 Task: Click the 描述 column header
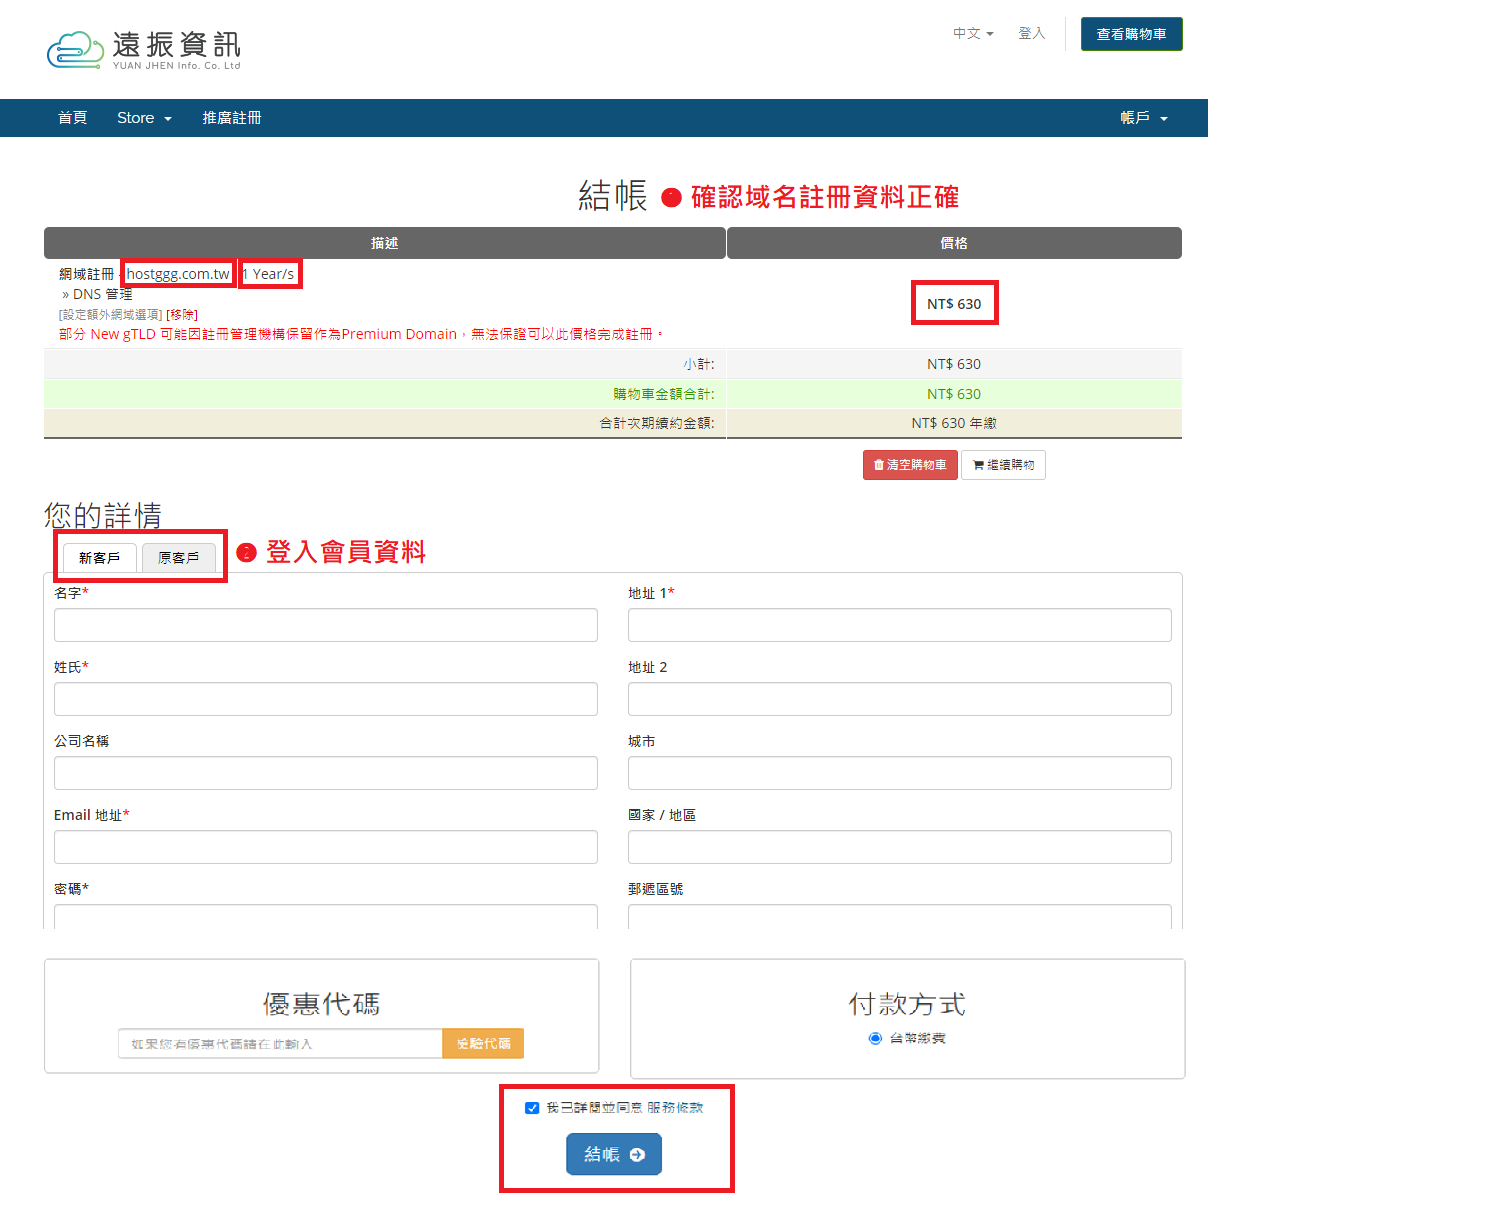click(385, 243)
